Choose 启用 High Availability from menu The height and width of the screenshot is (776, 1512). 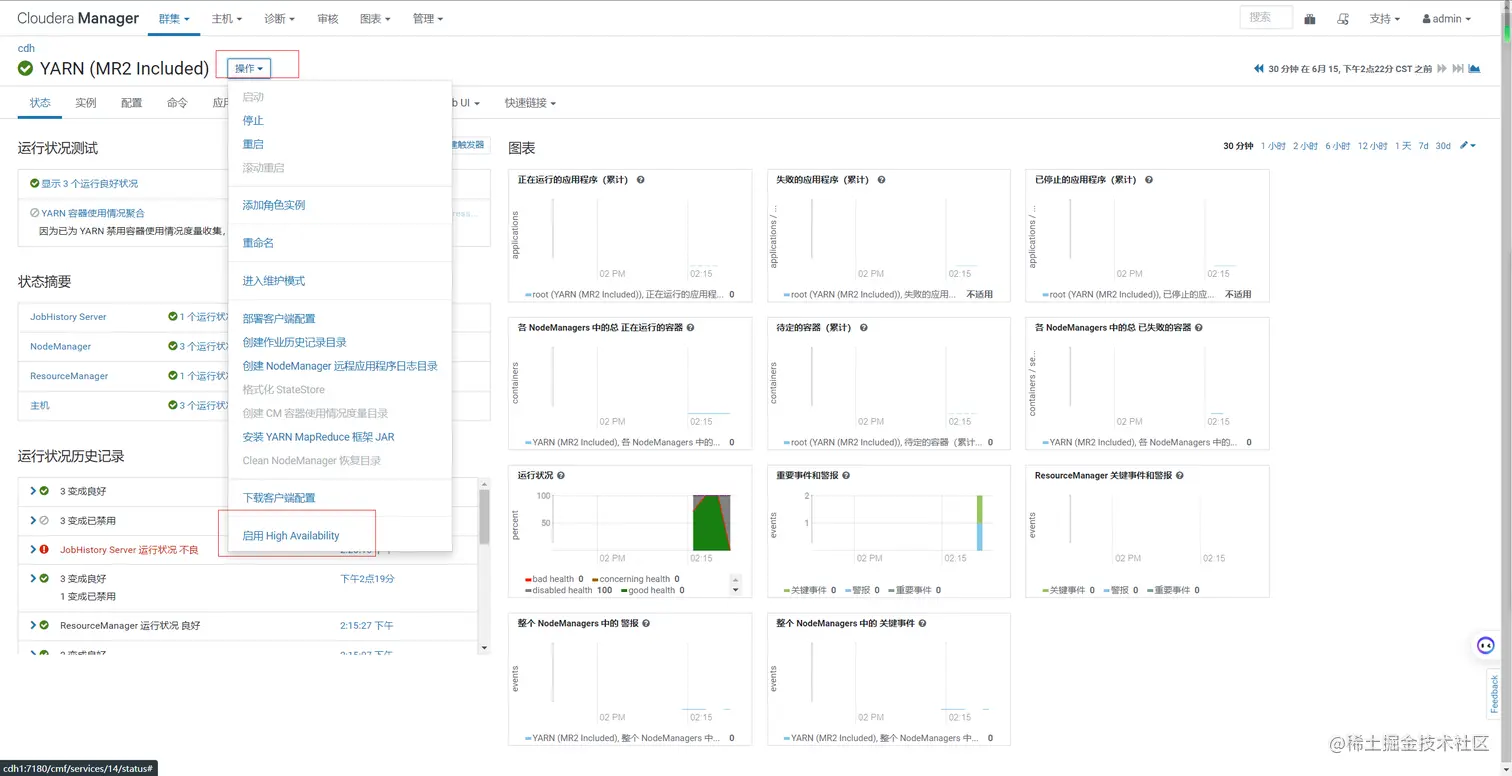(291, 536)
